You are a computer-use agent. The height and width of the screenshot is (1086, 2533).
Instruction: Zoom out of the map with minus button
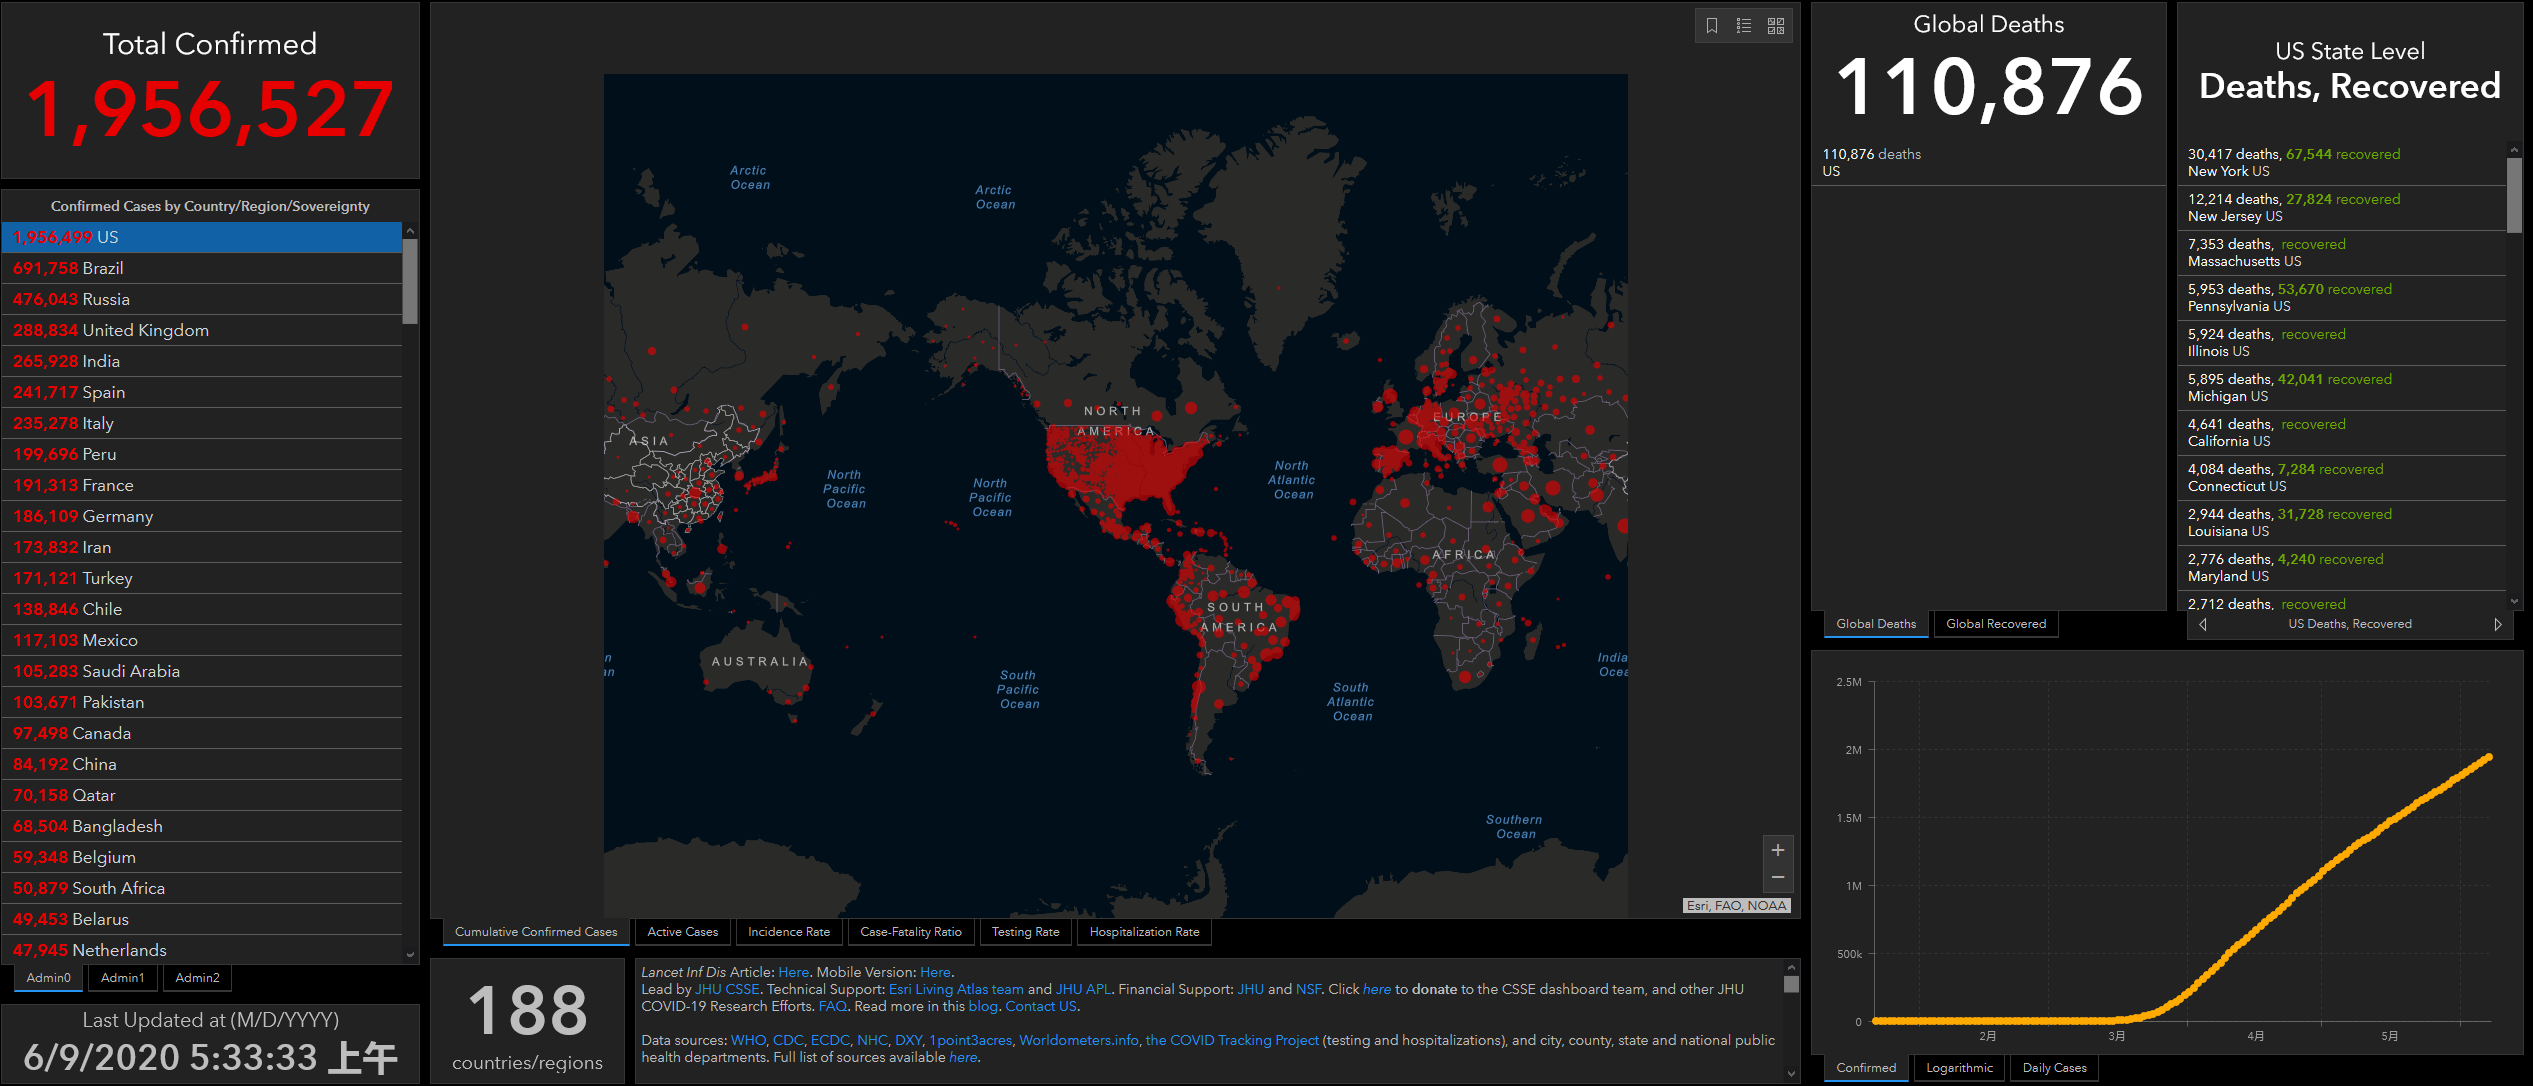click(x=1777, y=877)
